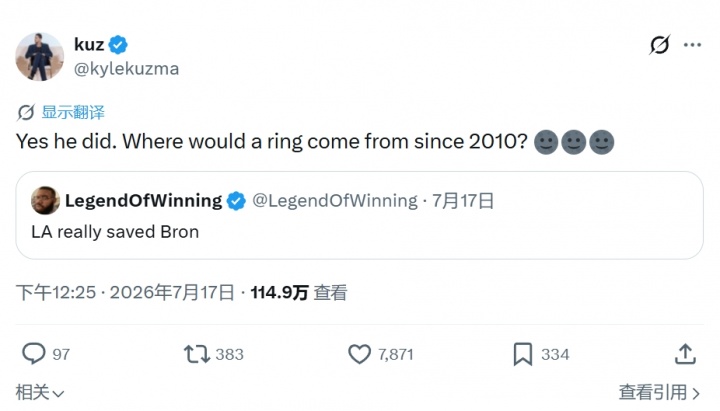720x411 pixels.
Task: Click the reply speech bubble icon
Action: click(x=34, y=354)
